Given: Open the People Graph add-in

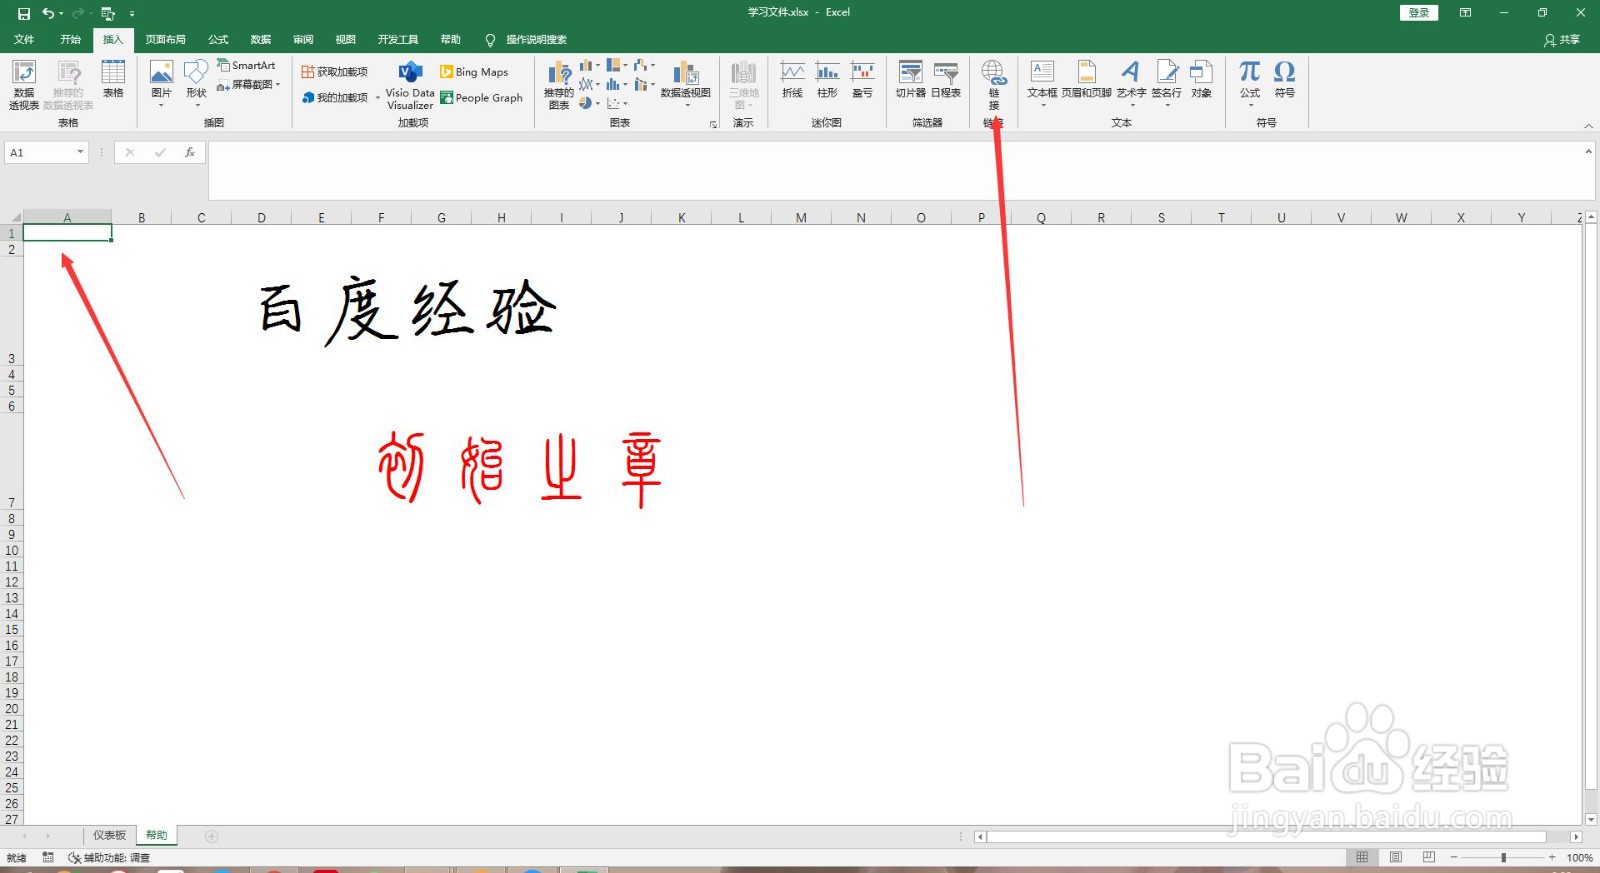Looking at the screenshot, I should 481,98.
